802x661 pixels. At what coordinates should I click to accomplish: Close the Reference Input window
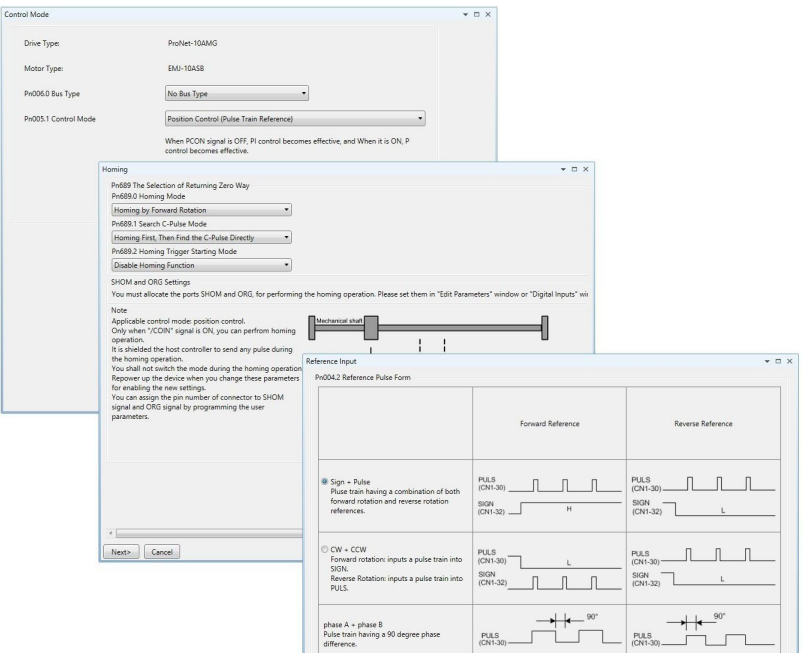790,361
